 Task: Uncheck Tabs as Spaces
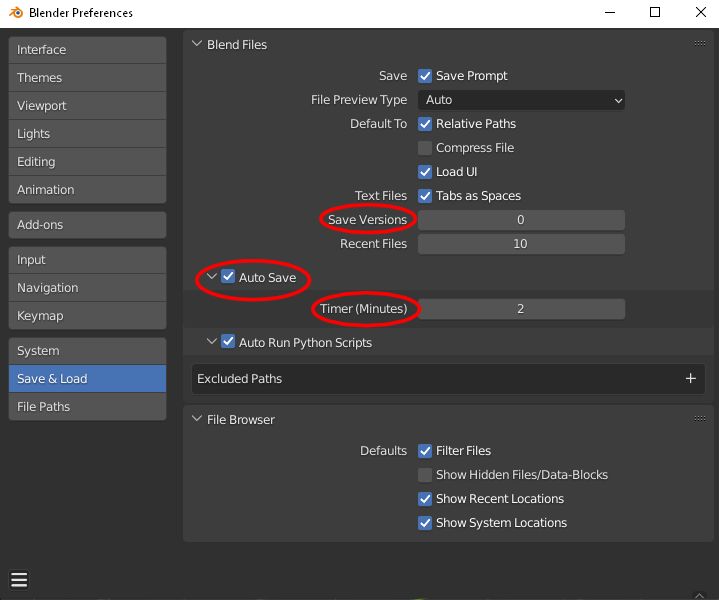point(425,196)
